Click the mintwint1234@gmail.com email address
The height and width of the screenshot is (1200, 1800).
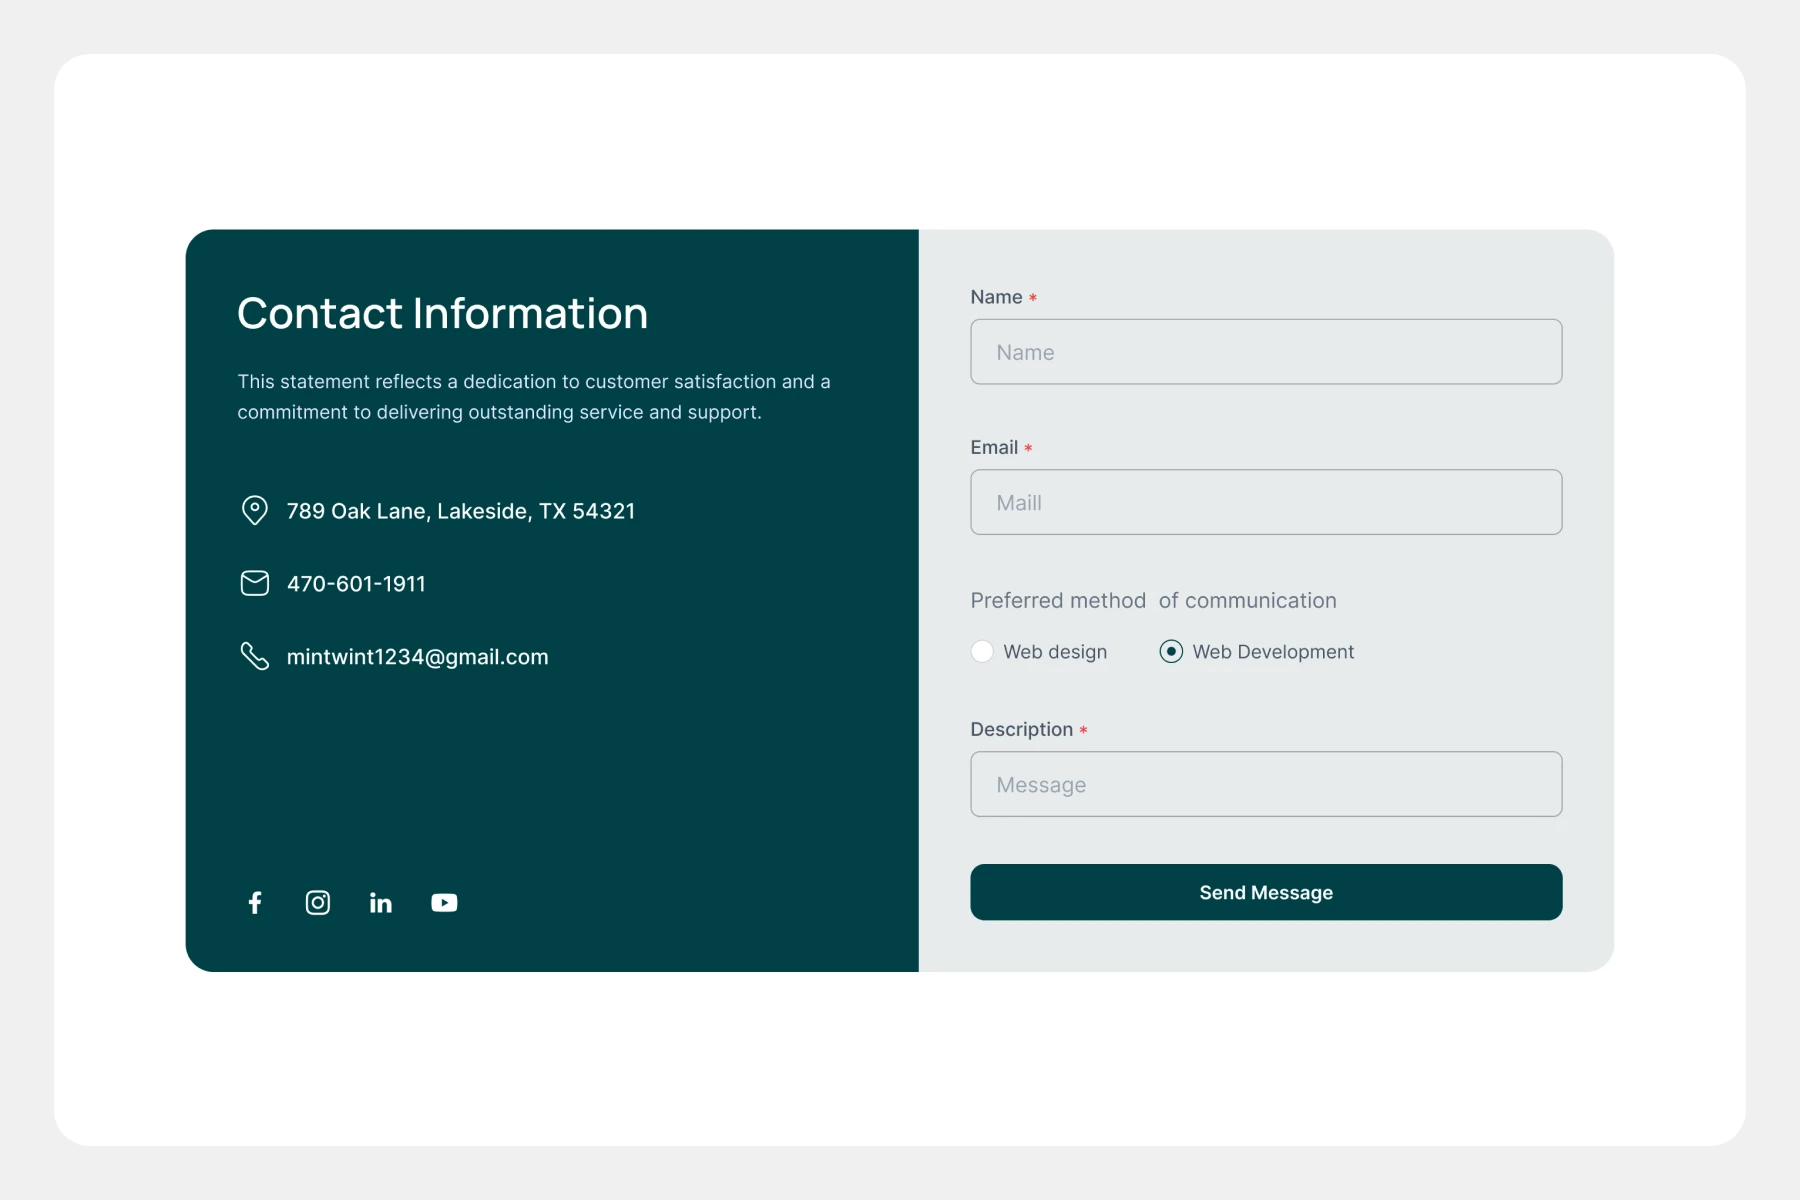coord(417,657)
